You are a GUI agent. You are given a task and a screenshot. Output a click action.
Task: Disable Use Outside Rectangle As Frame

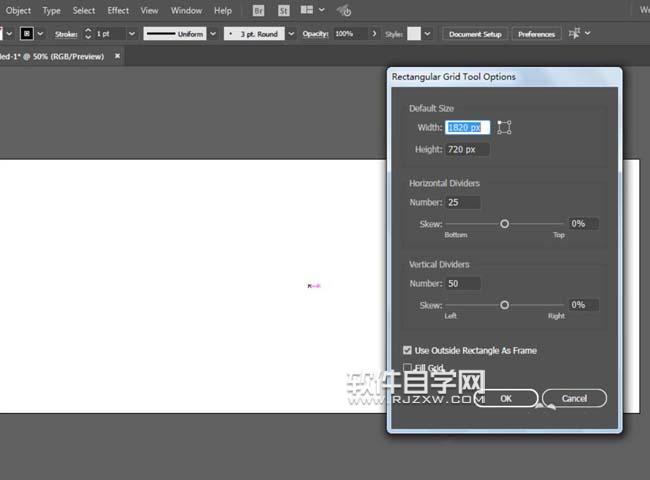click(407, 350)
